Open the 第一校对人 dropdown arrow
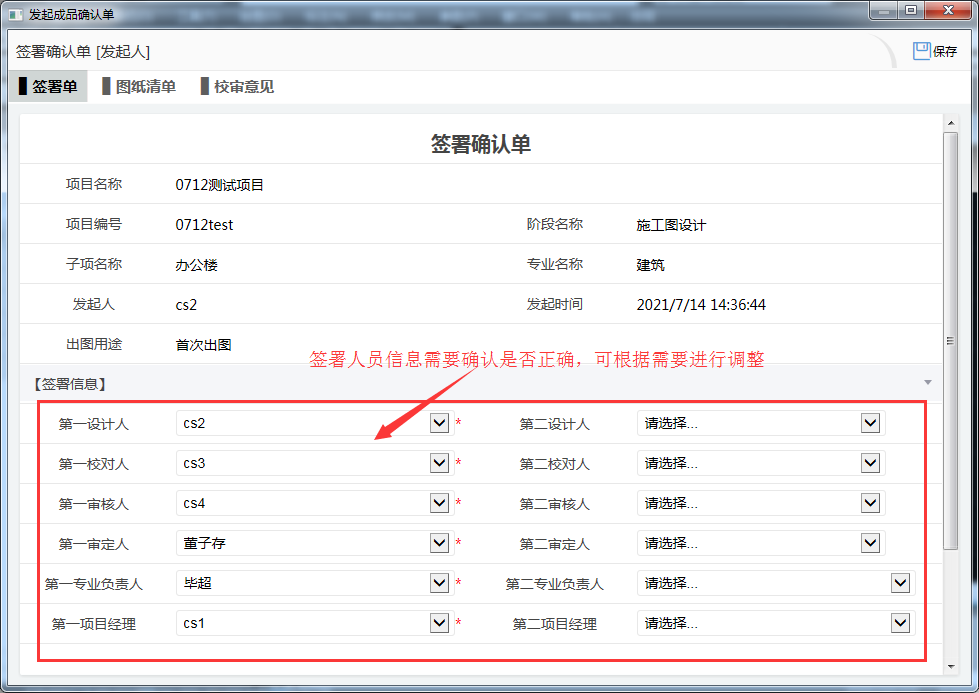This screenshot has height=693, width=979. [439, 463]
